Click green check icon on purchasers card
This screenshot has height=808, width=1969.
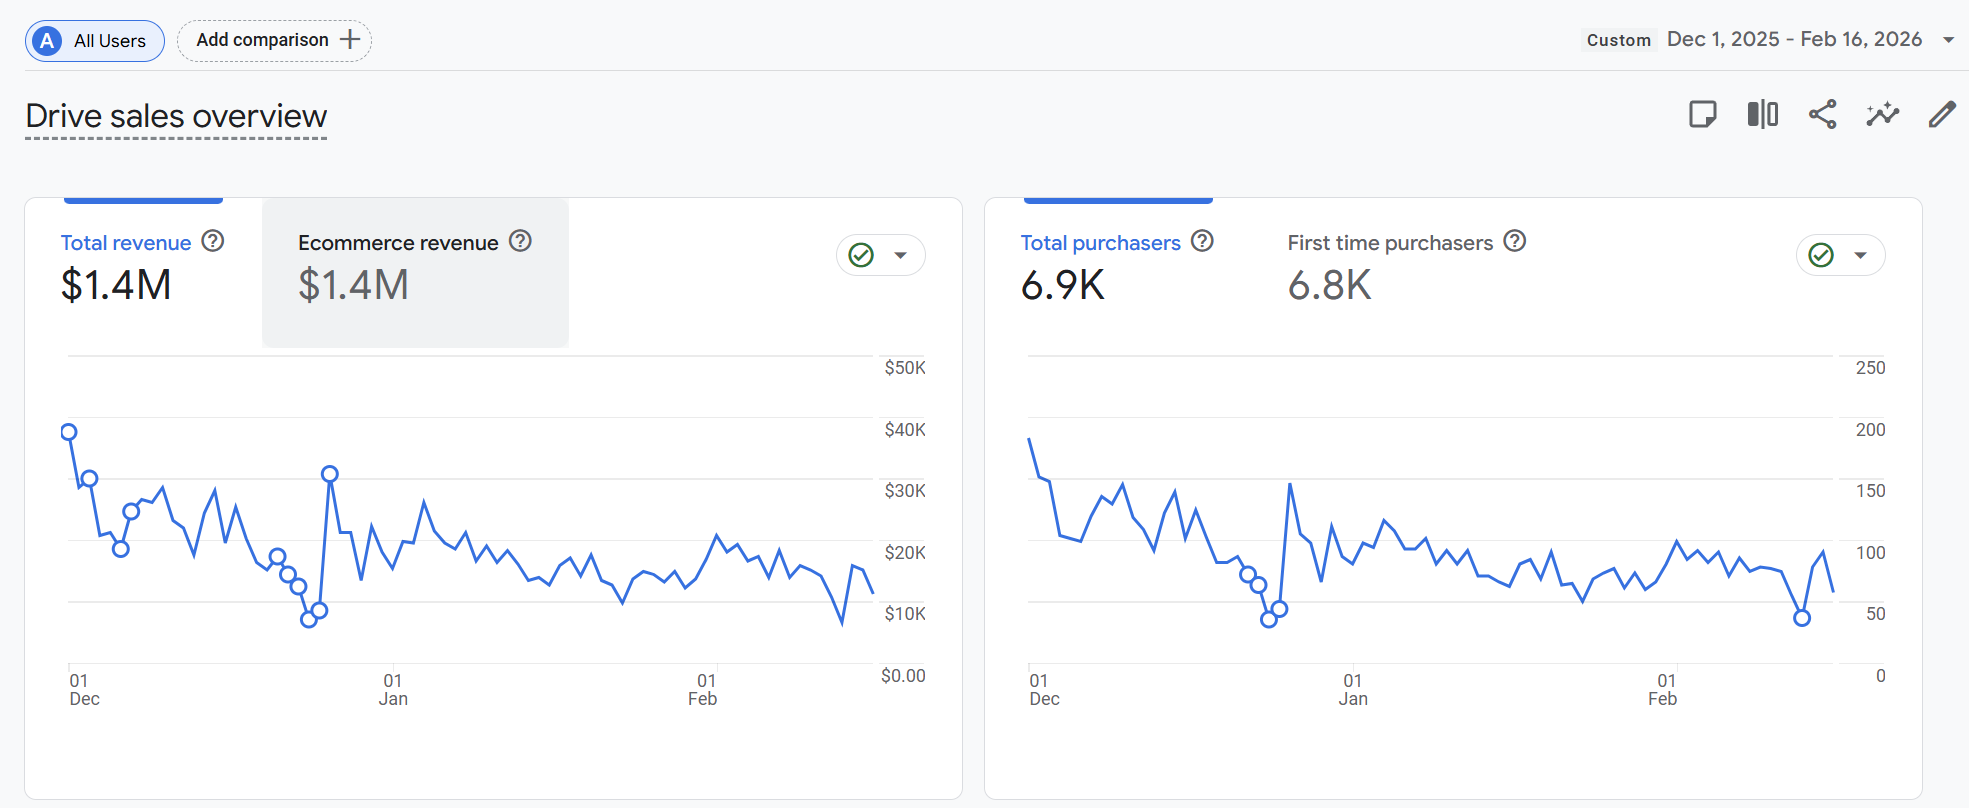1821,255
